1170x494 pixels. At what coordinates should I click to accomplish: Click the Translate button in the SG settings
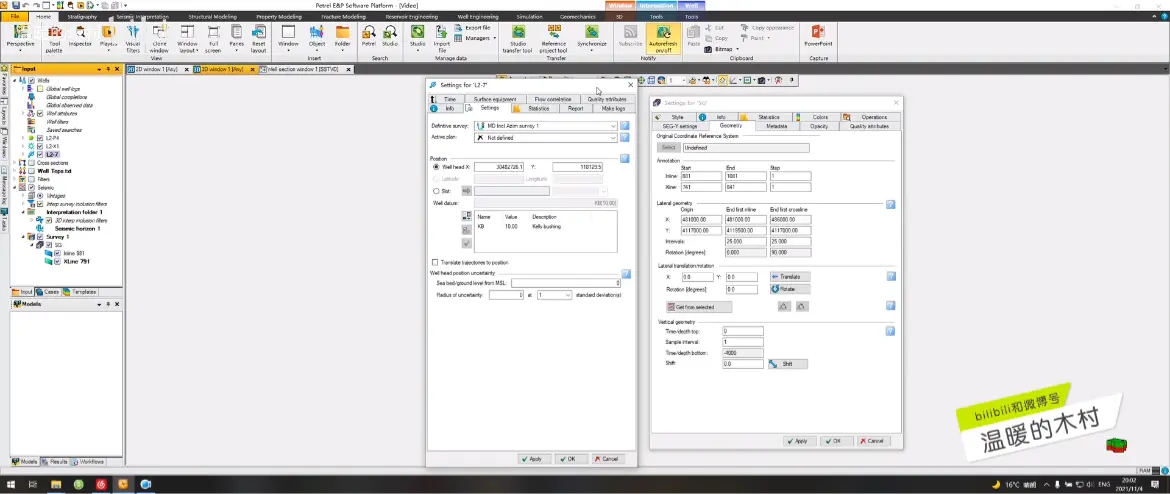coord(789,277)
